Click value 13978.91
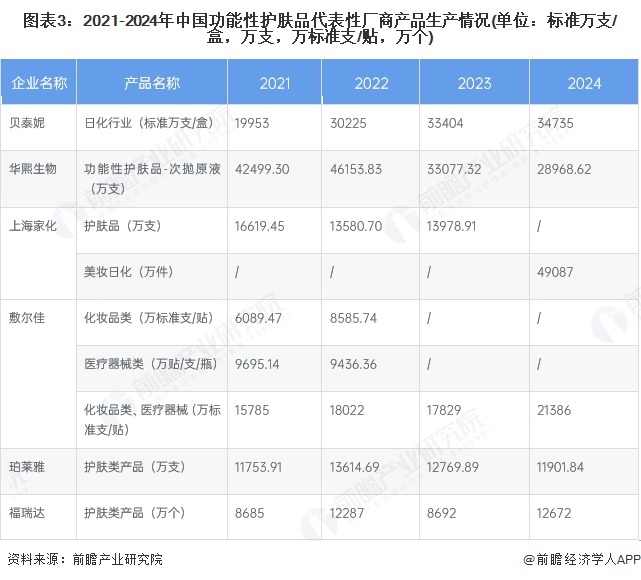Image resolution: width=641 pixels, height=580 pixels. click(x=451, y=226)
